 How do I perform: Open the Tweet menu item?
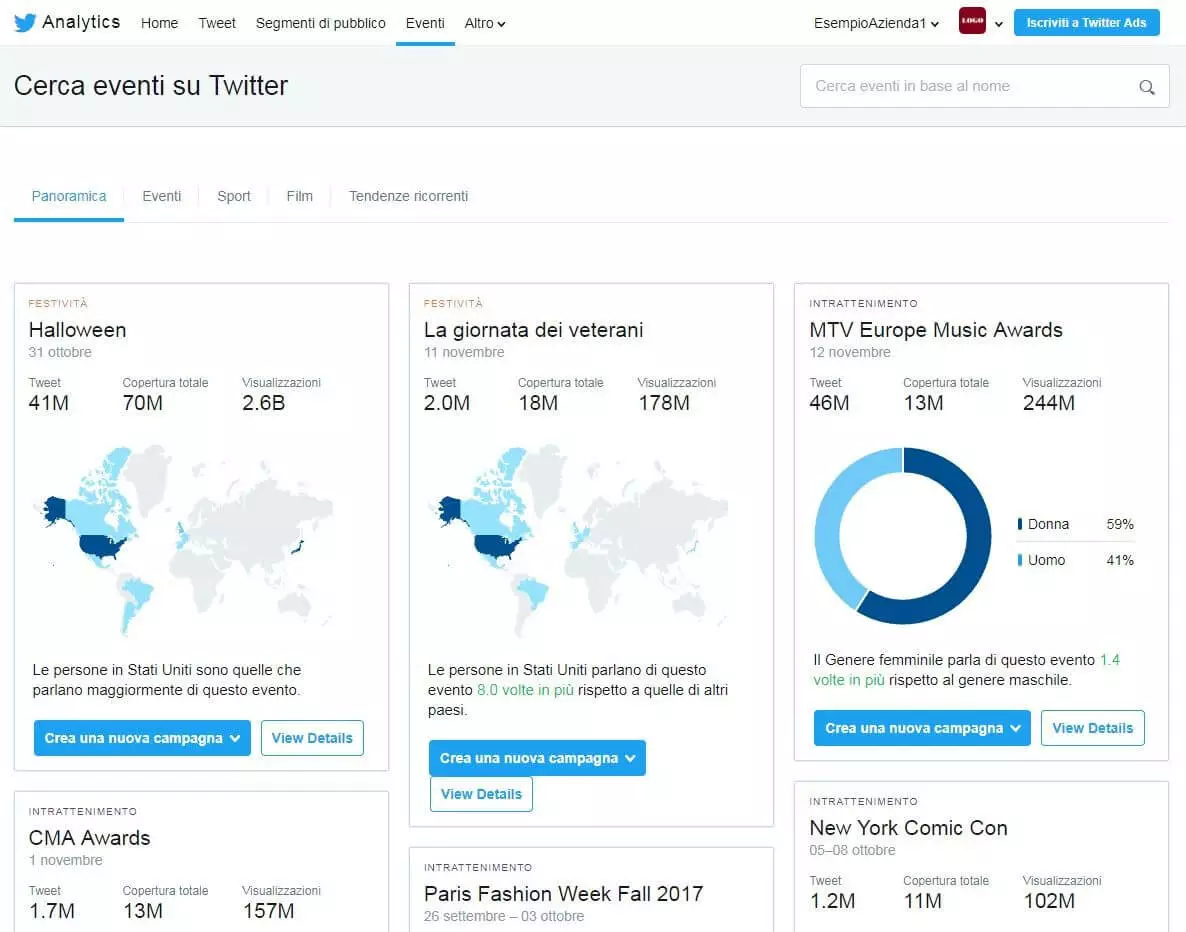[217, 23]
